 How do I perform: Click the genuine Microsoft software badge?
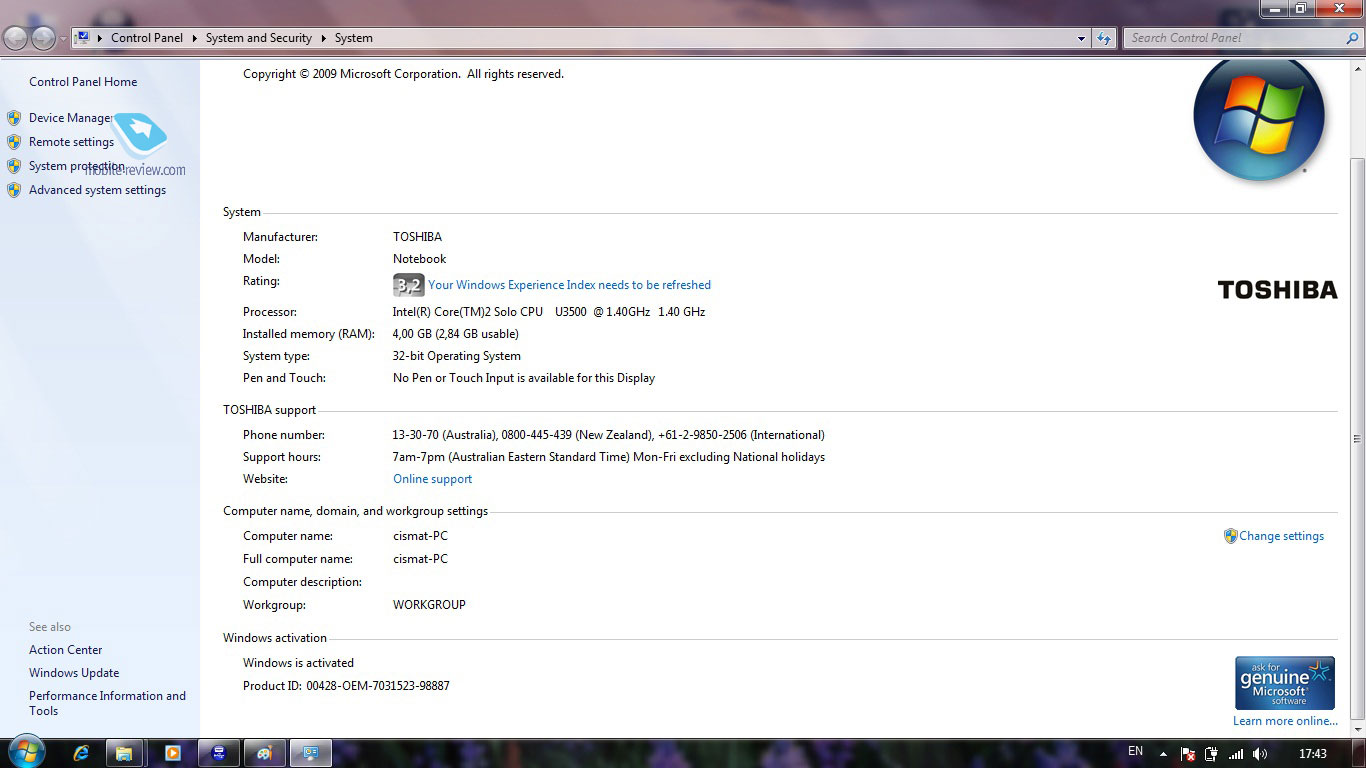[1285, 683]
